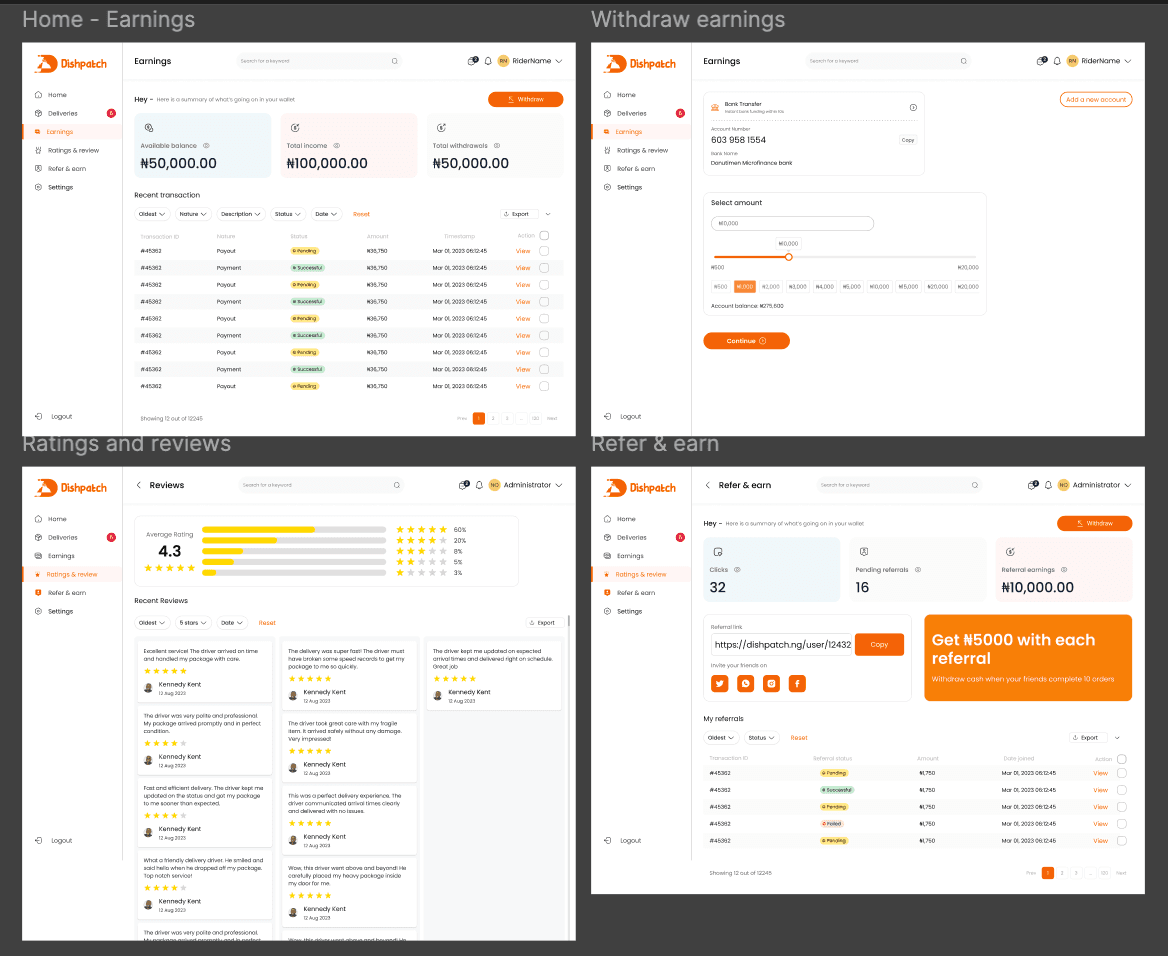Click Logout icon in Home - Earnings sidebar
The image size is (1168, 956).
tap(38, 417)
